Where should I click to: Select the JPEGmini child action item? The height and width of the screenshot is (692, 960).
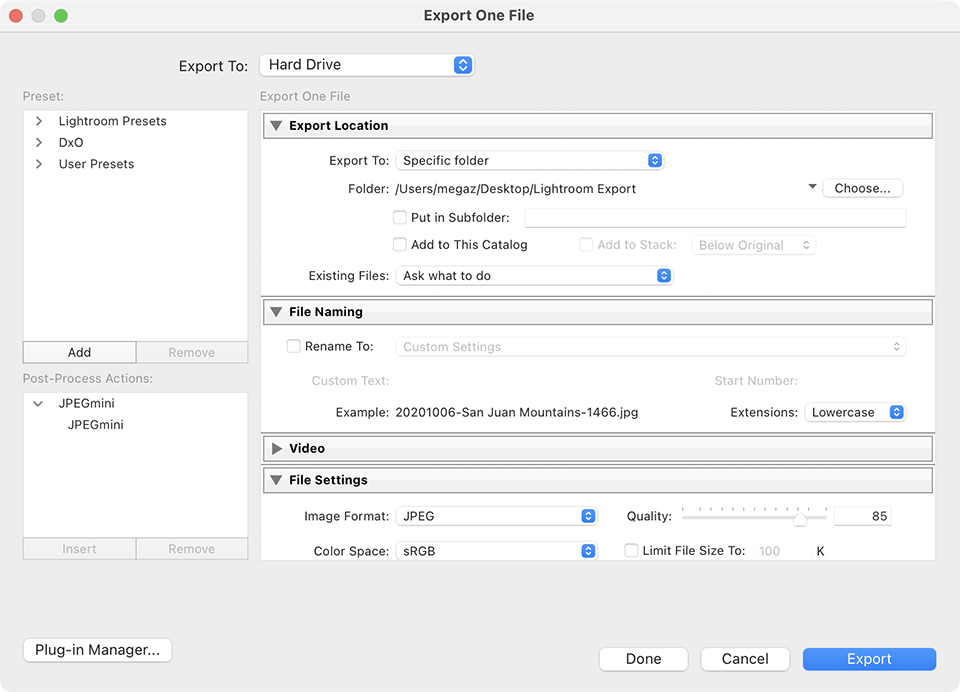point(96,425)
